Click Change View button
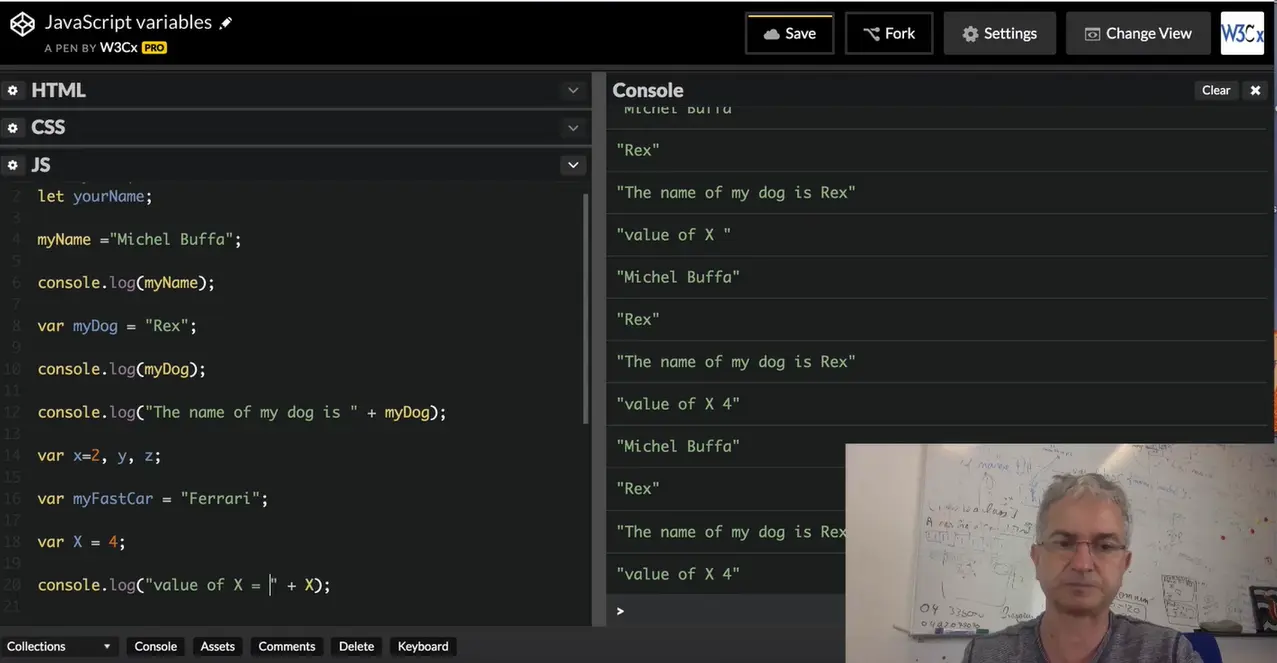Viewport: 1277px width, 663px height. (x=1138, y=33)
